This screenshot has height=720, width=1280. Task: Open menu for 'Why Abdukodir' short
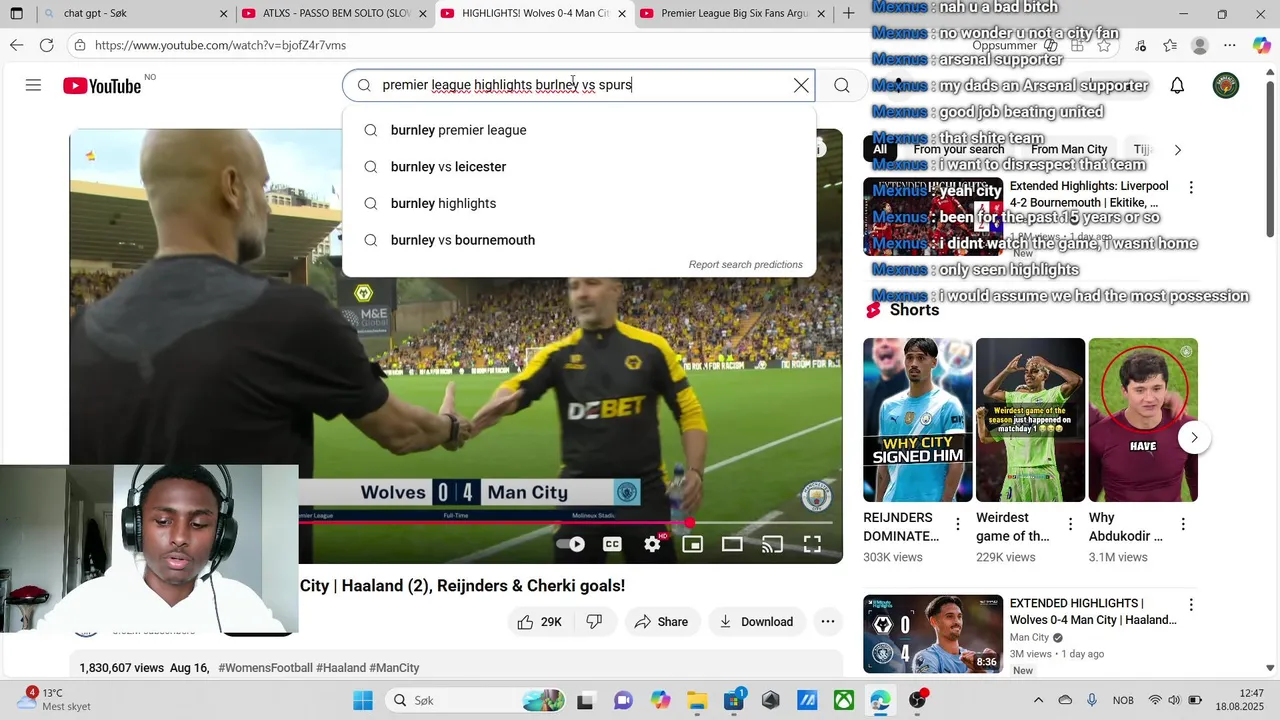tap(1183, 524)
